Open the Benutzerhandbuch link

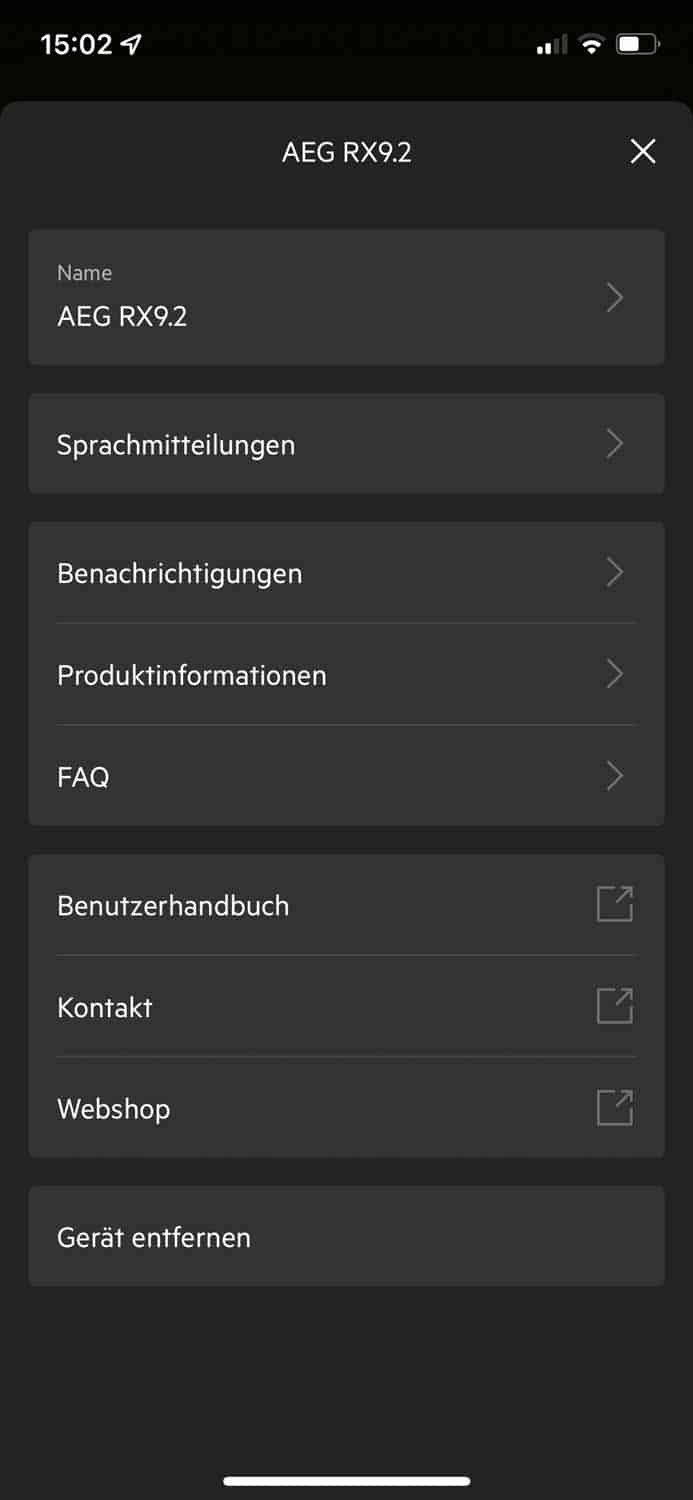pyautogui.click(x=173, y=905)
